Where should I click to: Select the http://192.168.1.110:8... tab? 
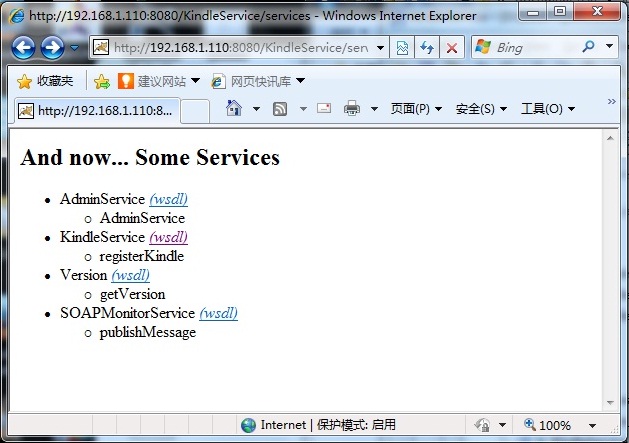97,110
